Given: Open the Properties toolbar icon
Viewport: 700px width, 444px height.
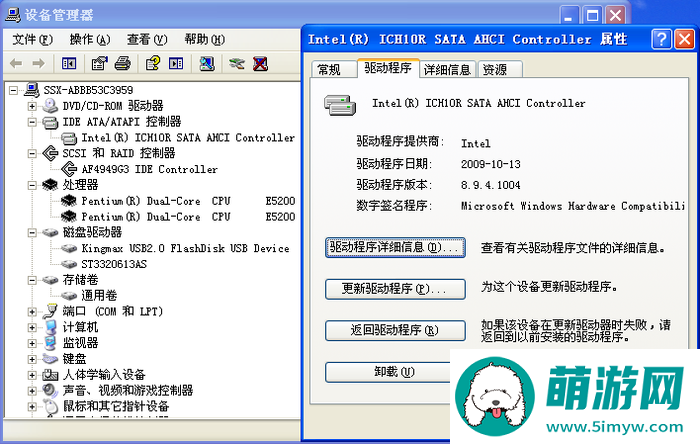Looking at the screenshot, I should (100, 63).
